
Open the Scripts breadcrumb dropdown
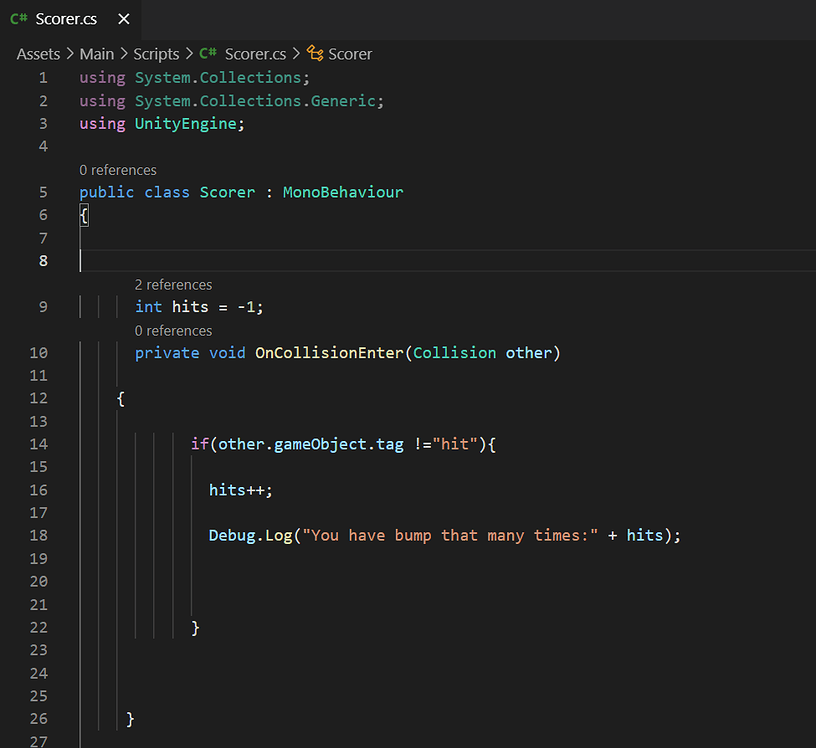tap(156, 54)
